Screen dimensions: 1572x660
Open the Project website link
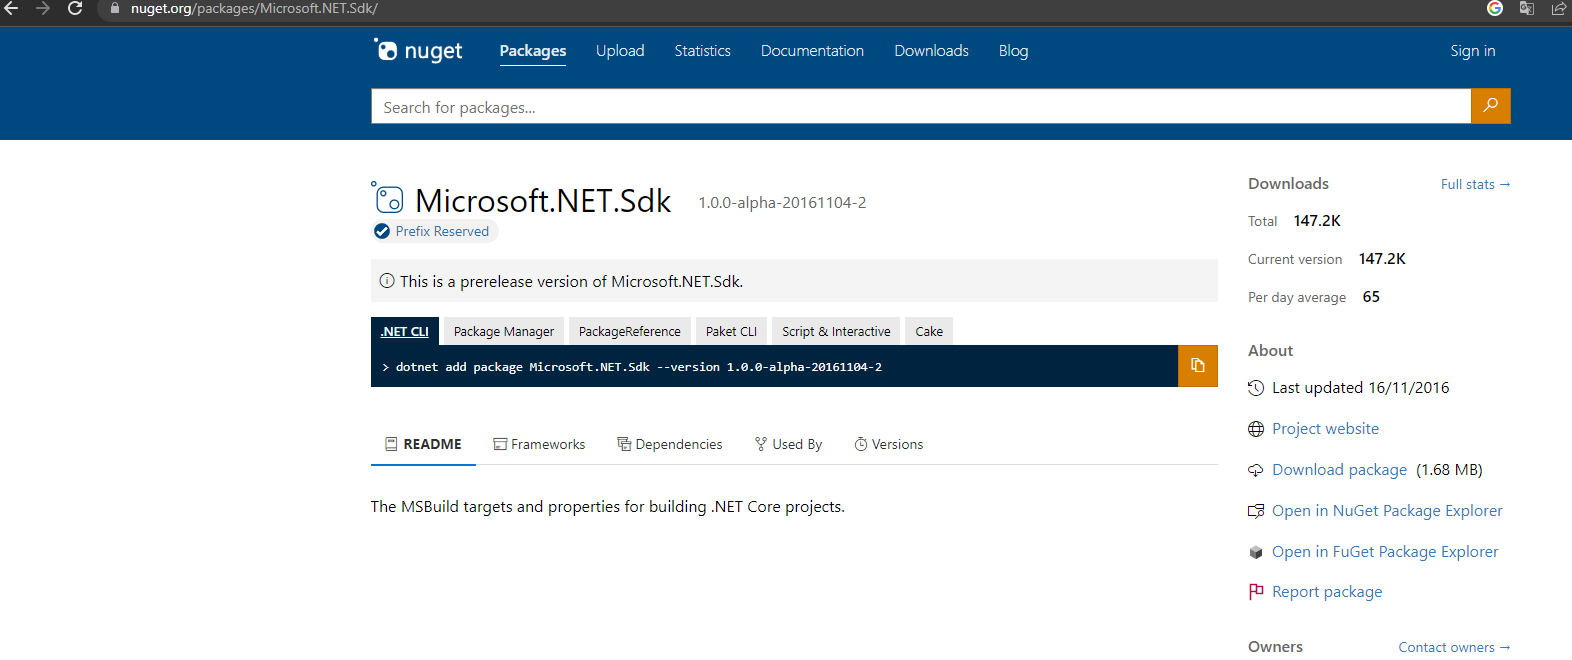tap(1325, 429)
